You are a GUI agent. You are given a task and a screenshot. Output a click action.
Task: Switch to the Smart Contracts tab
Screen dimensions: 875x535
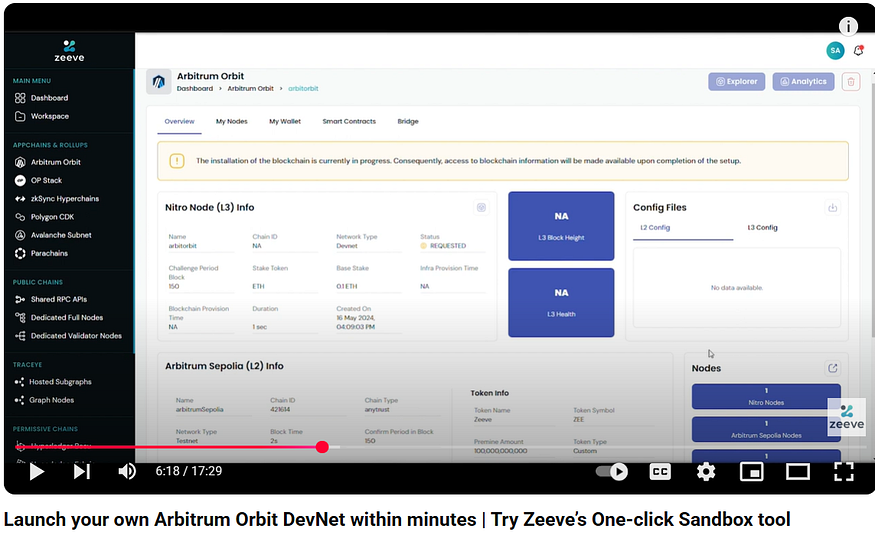click(349, 122)
